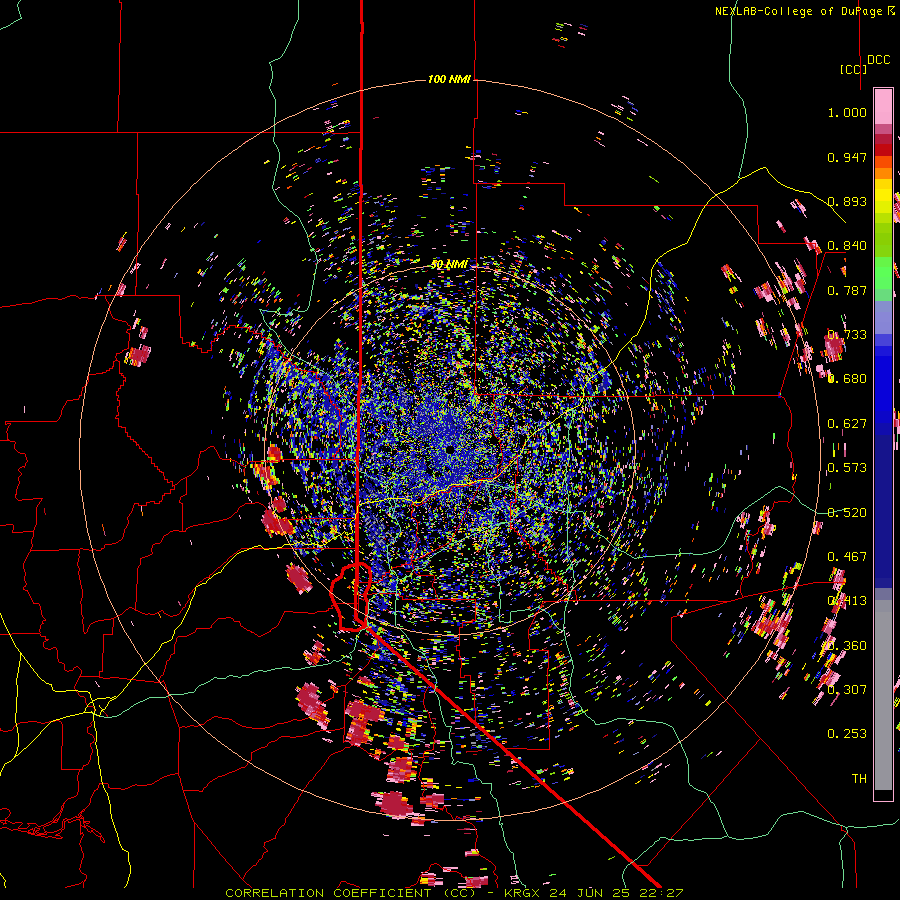900x900 pixels.
Task: Click the 0.840 color scale value
Action: point(847,246)
